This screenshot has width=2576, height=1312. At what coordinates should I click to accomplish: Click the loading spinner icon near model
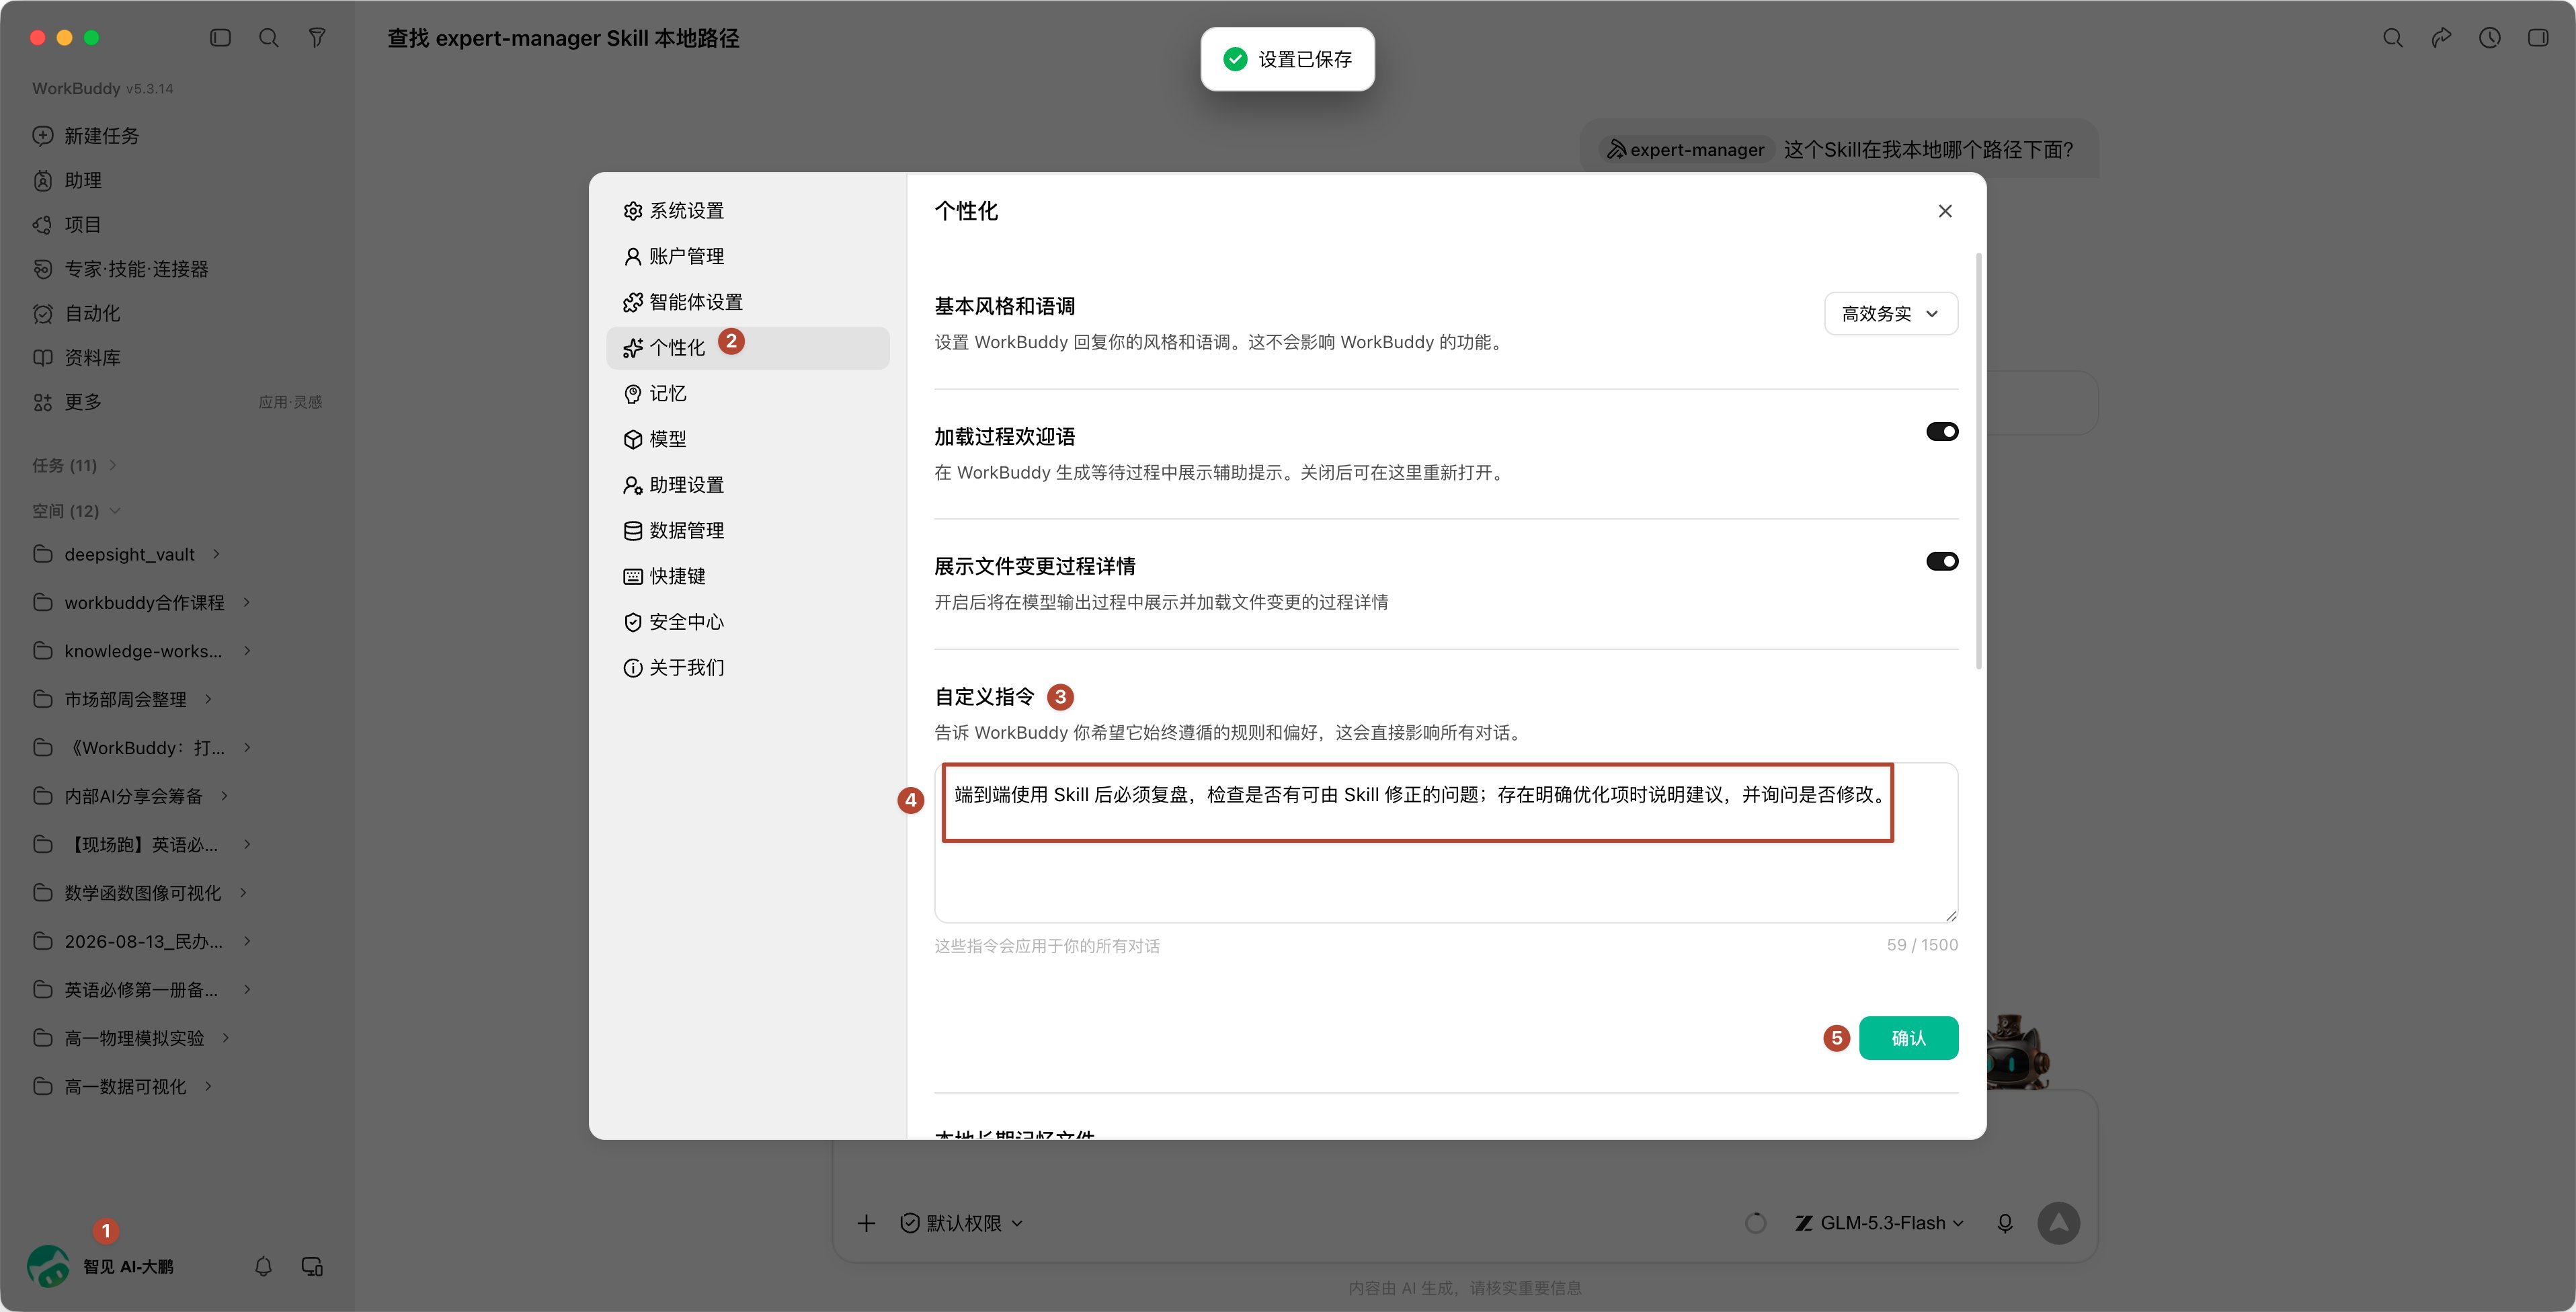(x=1756, y=1223)
